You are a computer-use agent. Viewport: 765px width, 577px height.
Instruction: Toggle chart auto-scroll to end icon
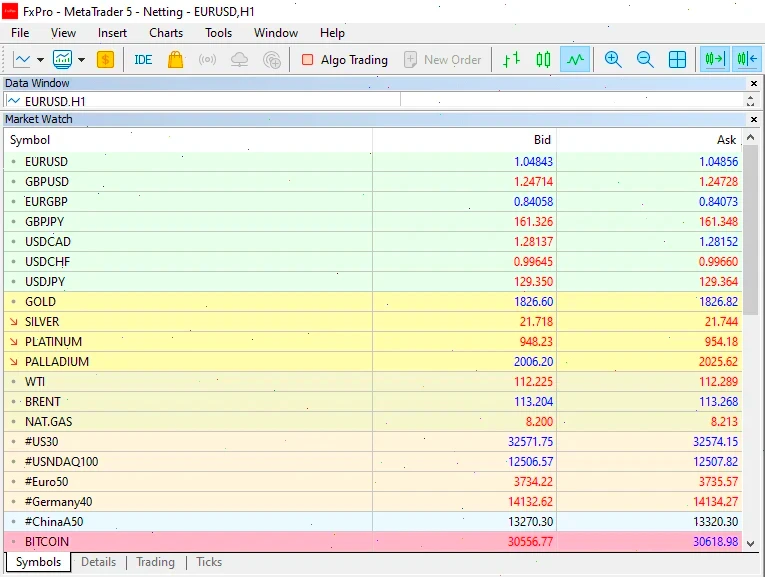click(714, 60)
